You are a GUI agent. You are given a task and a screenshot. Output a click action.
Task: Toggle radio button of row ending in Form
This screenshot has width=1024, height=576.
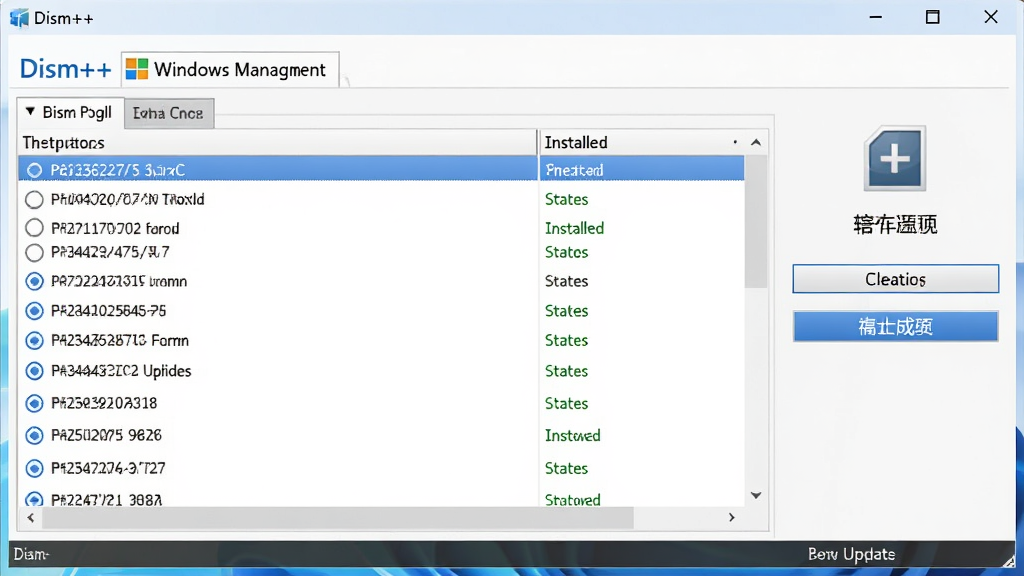(34, 340)
